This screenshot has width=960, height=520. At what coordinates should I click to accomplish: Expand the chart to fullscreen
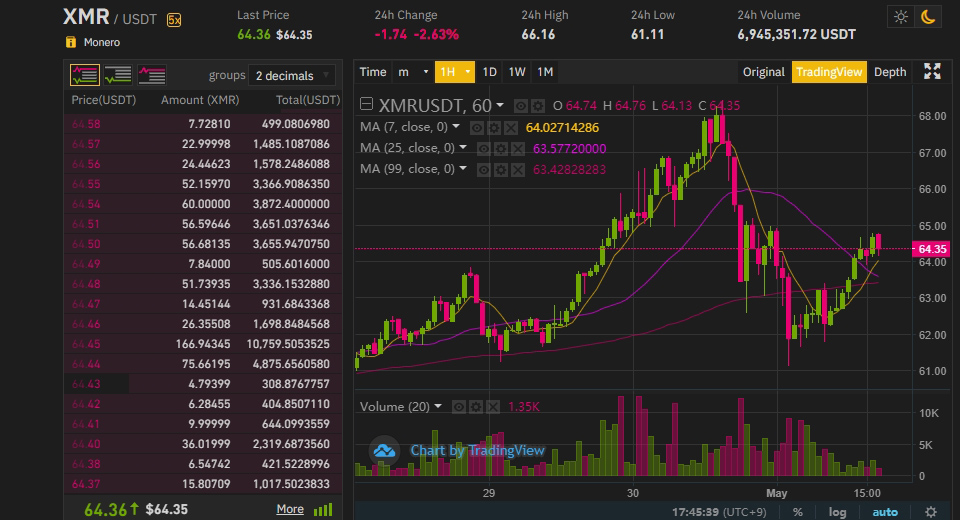point(932,72)
